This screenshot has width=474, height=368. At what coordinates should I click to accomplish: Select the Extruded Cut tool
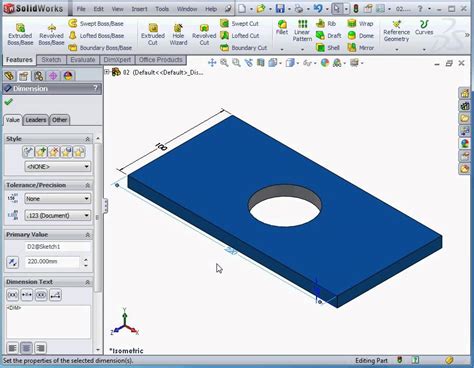(153, 34)
